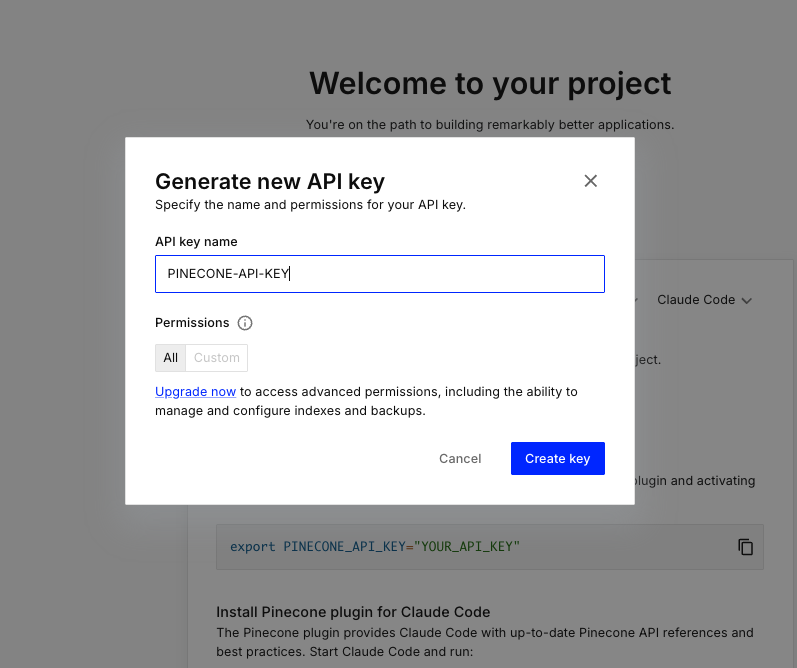Click the export keyword in the code block

click(252, 547)
